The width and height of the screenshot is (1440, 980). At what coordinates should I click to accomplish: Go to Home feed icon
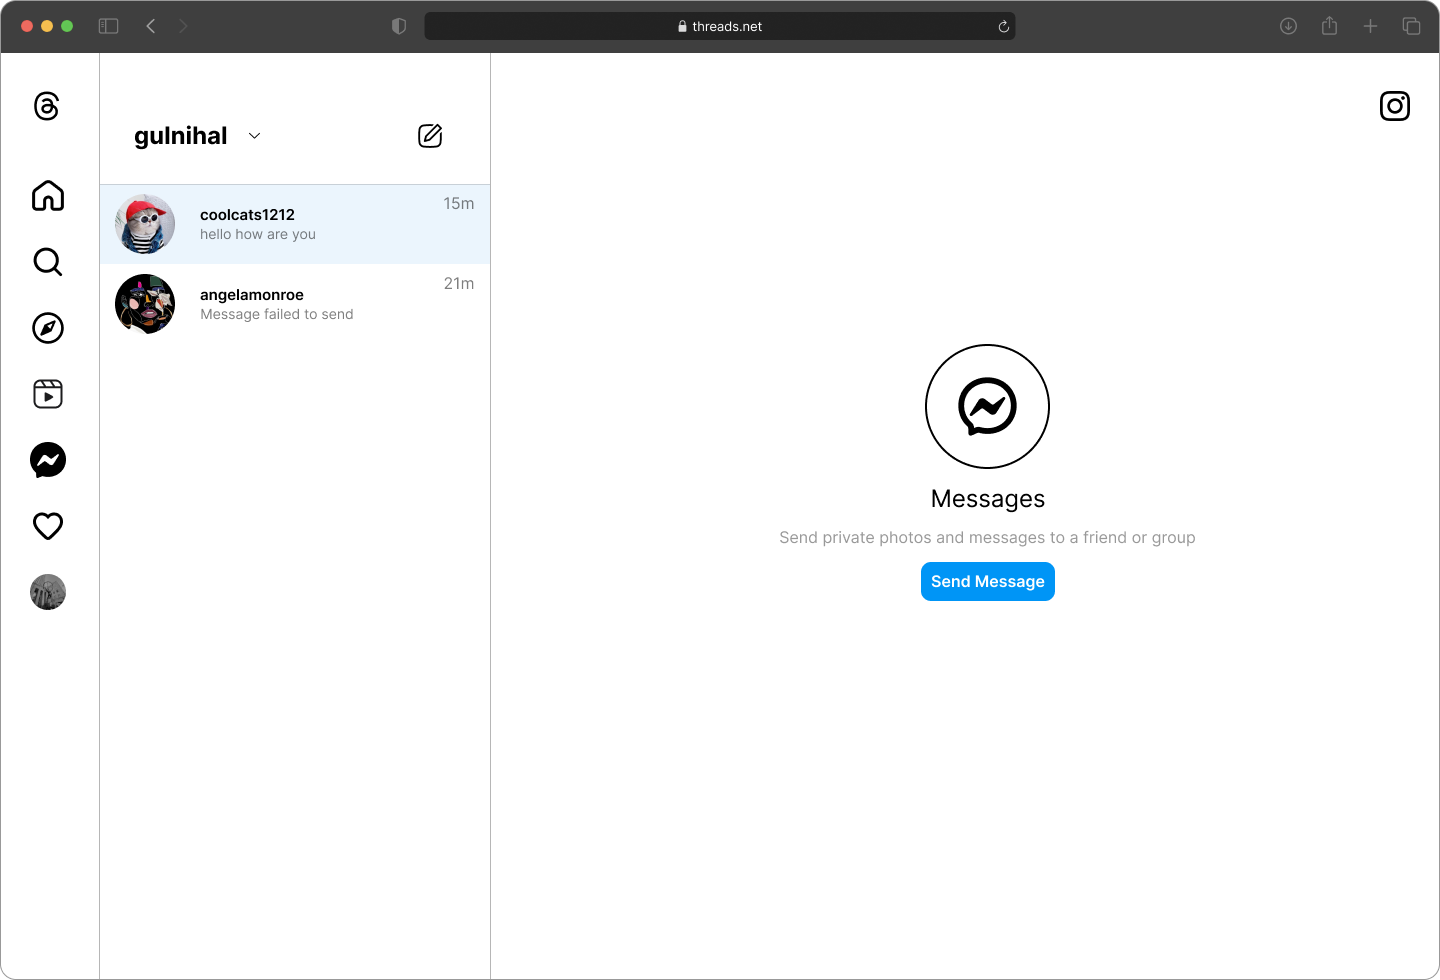48,195
